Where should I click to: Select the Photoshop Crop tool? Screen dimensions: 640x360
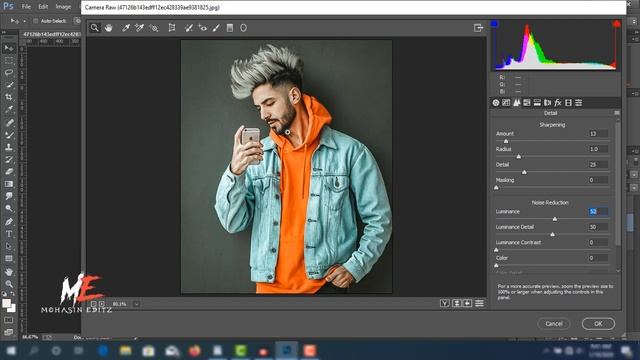(9, 97)
